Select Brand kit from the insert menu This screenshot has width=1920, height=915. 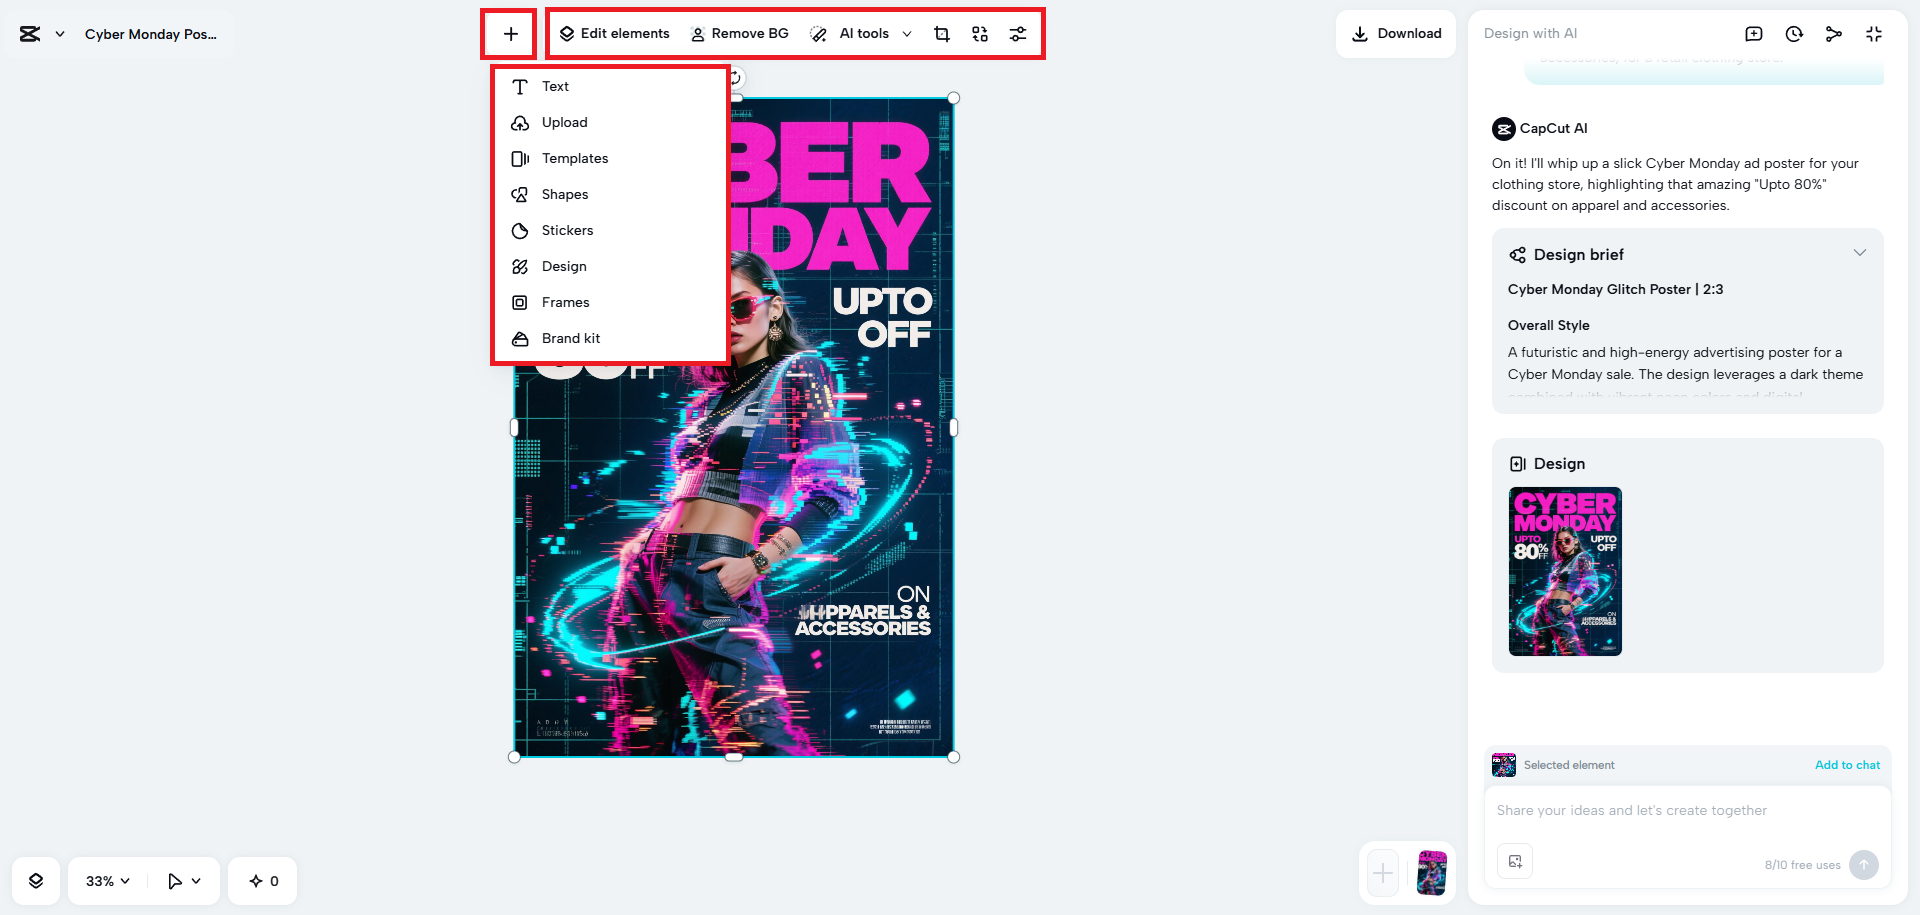pyautogui.click(x=570, y=338)
